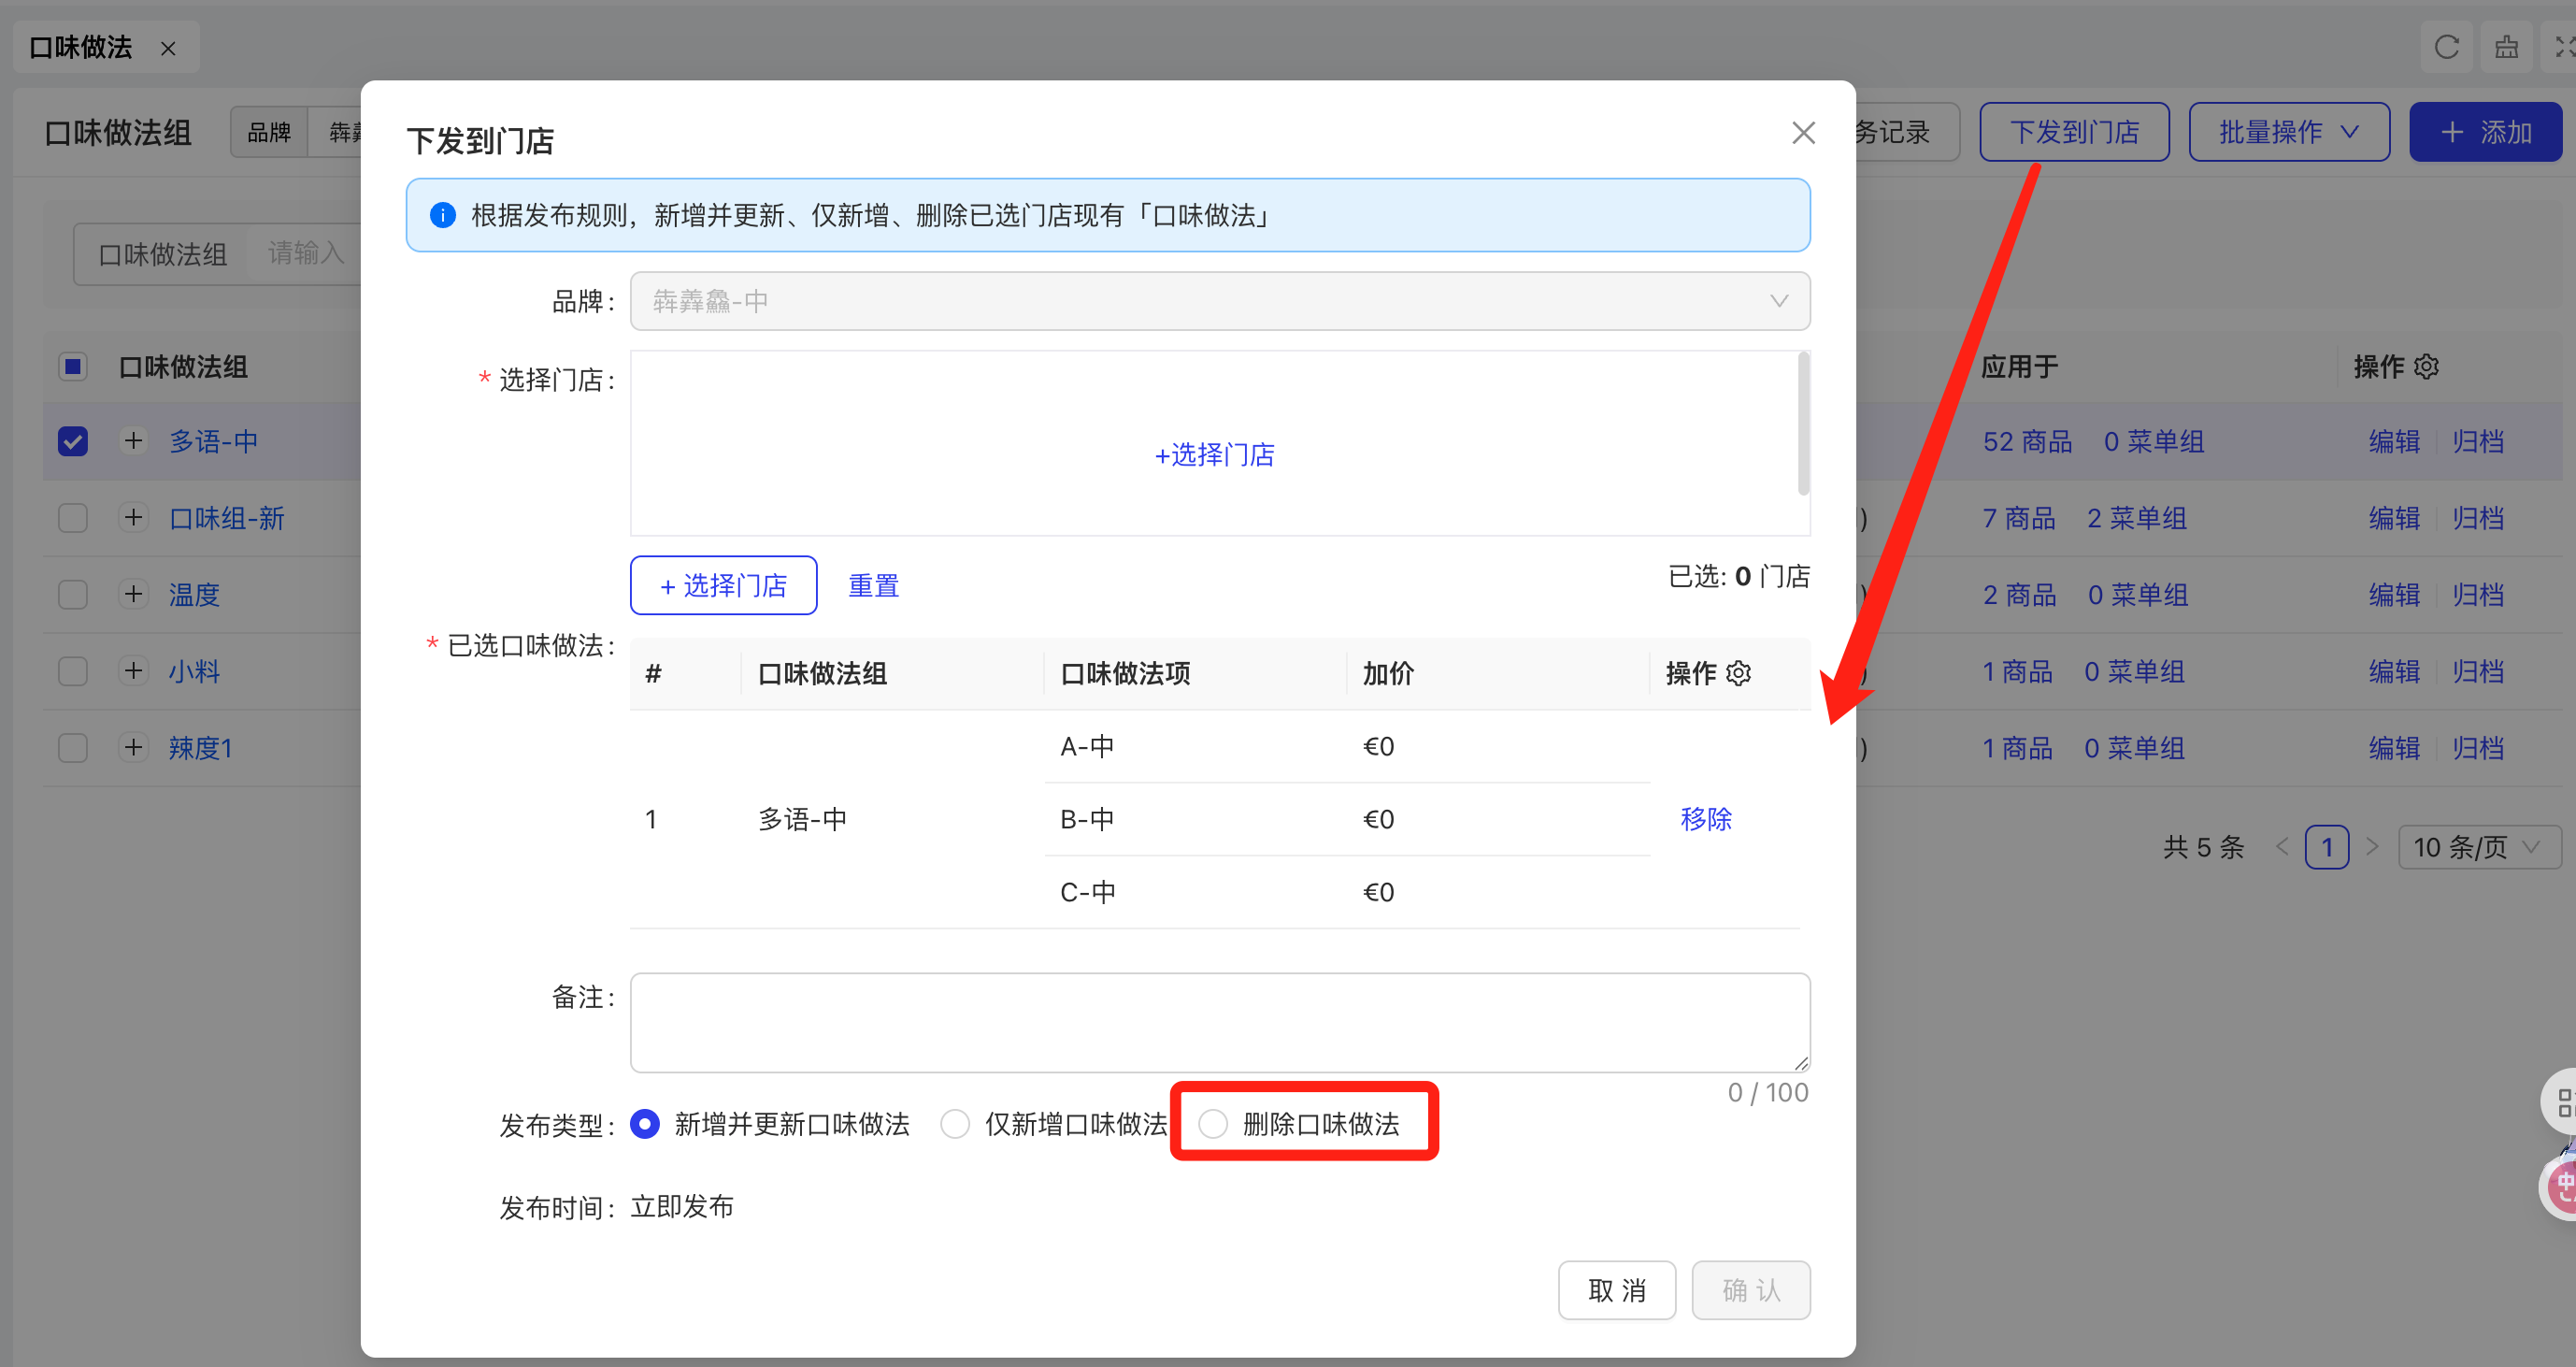Click the plus expand icon next to 温度
The width and height of the screenshot is (2576, 1367).
tap(133, 594)
